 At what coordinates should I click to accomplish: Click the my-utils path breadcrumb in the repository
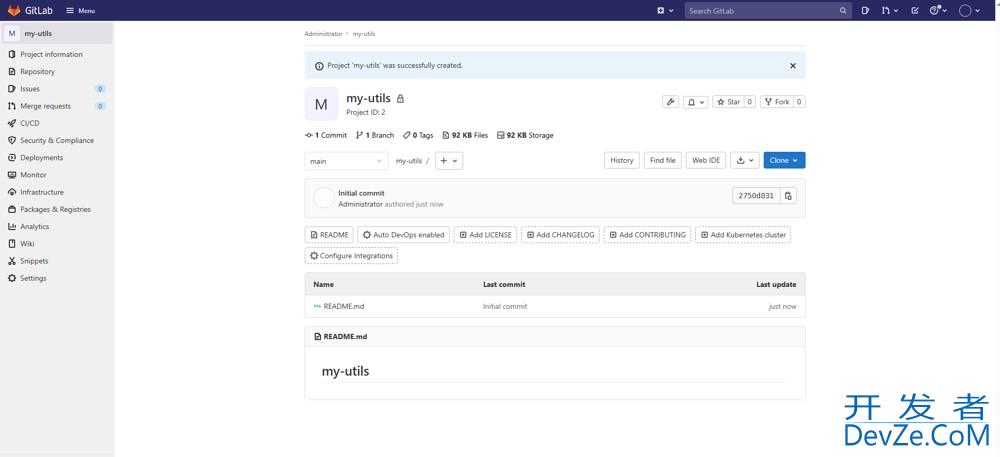(409, 161)
